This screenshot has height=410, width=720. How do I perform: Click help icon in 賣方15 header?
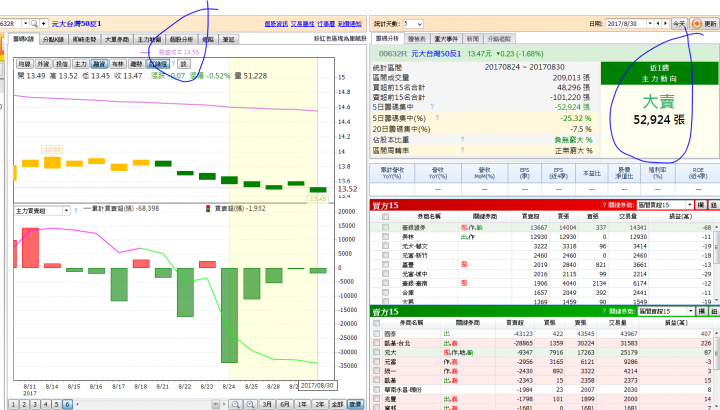(604, 311)
